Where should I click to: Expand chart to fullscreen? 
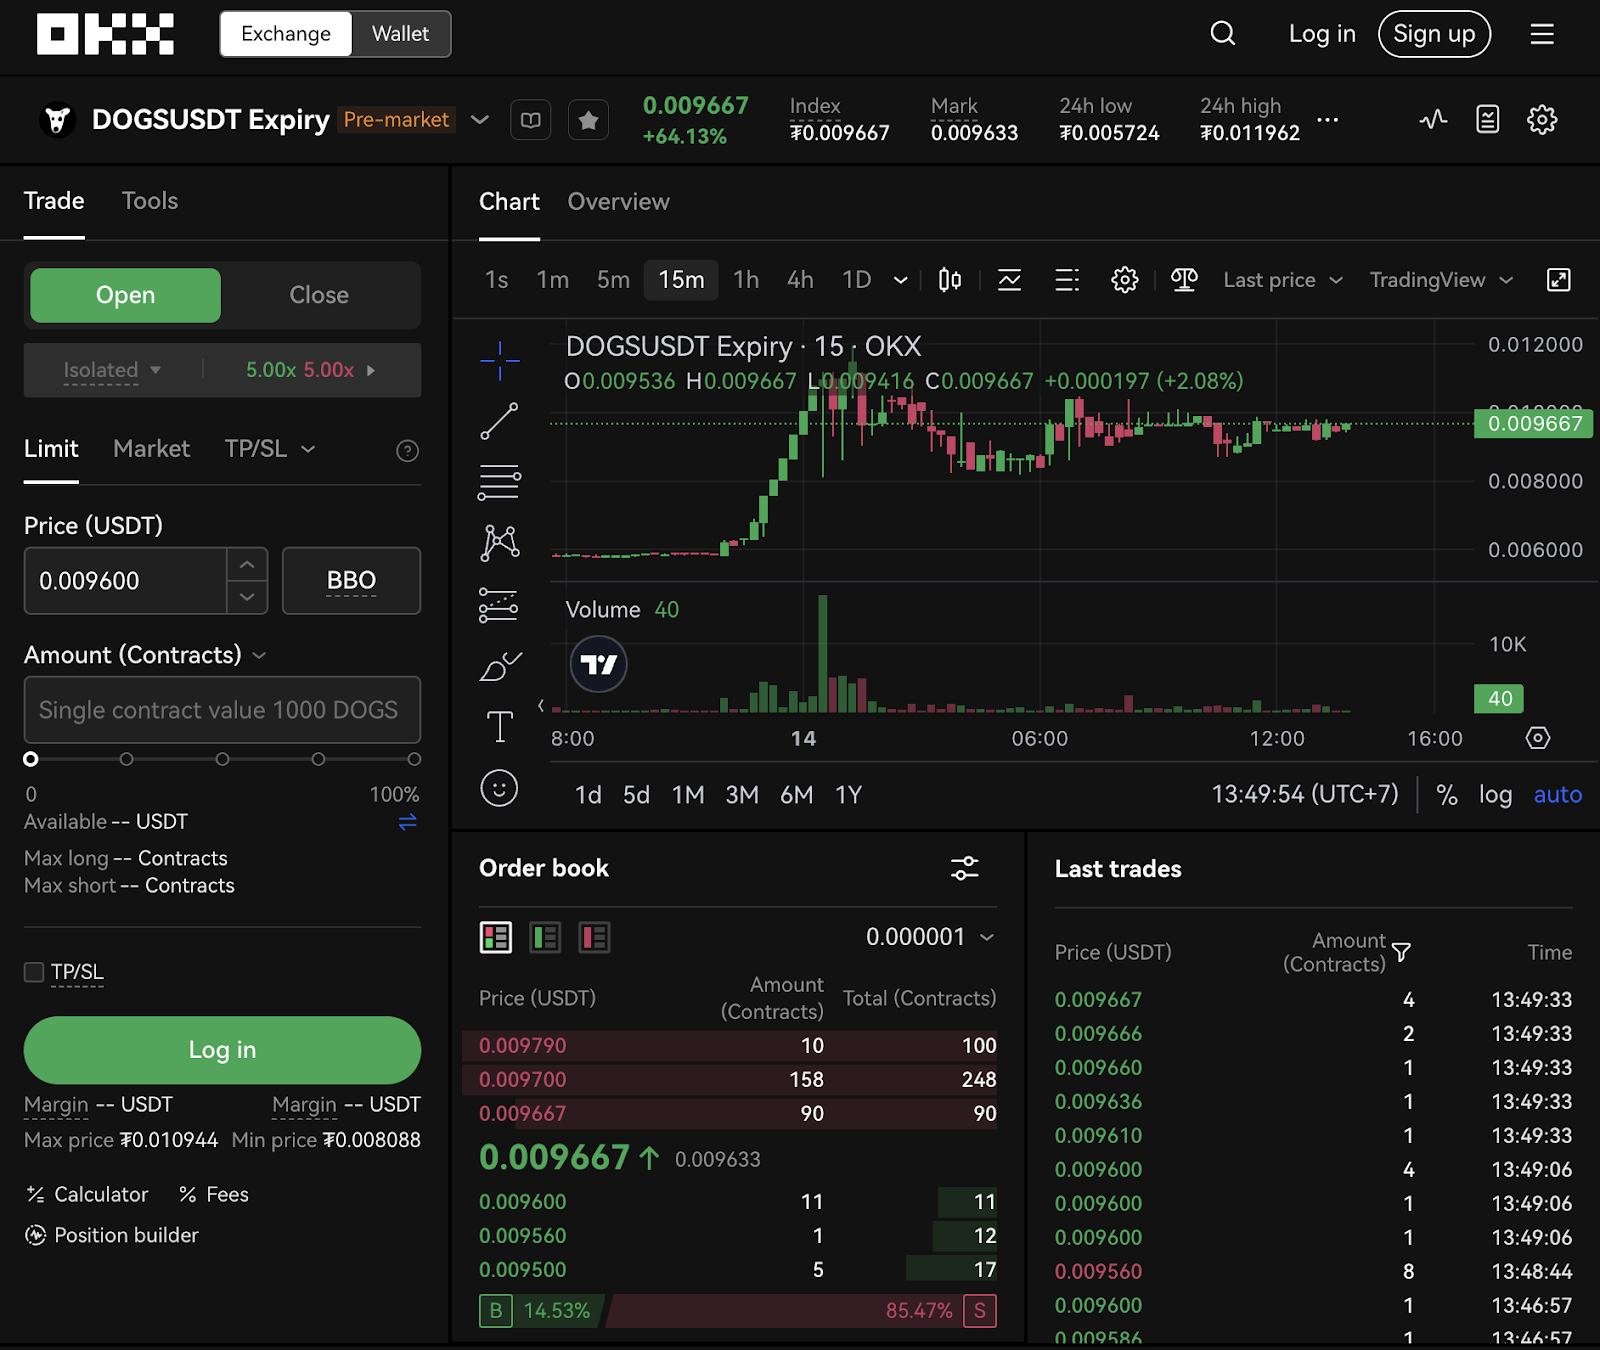[1559, 280]
